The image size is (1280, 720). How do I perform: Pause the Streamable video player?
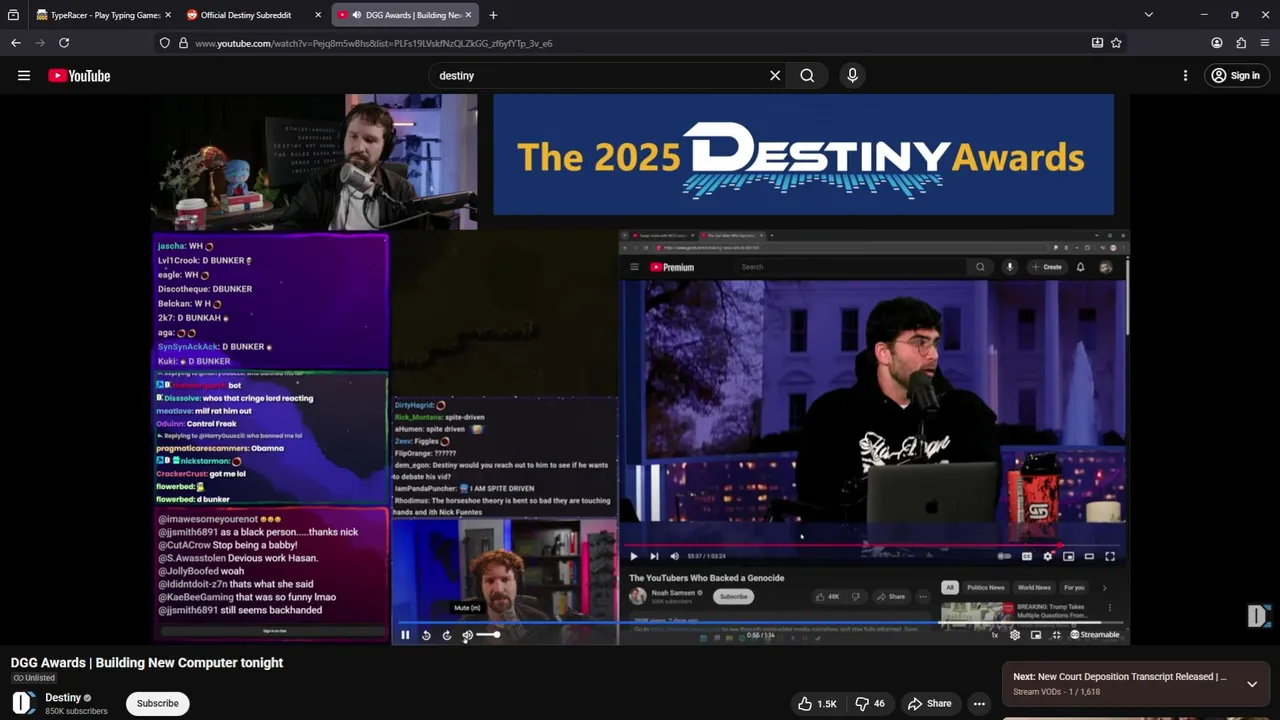coord(405,635)
